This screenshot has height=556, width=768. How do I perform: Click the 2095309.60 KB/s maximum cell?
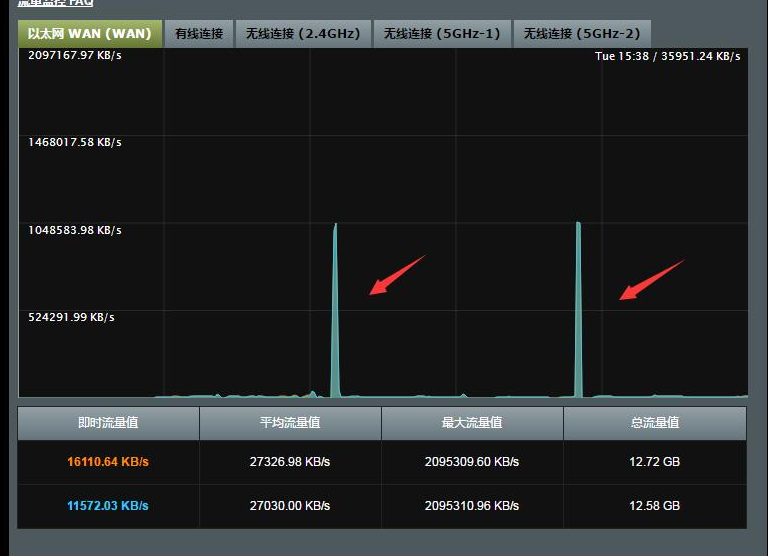pyautogui.click(x=472, y=461)
